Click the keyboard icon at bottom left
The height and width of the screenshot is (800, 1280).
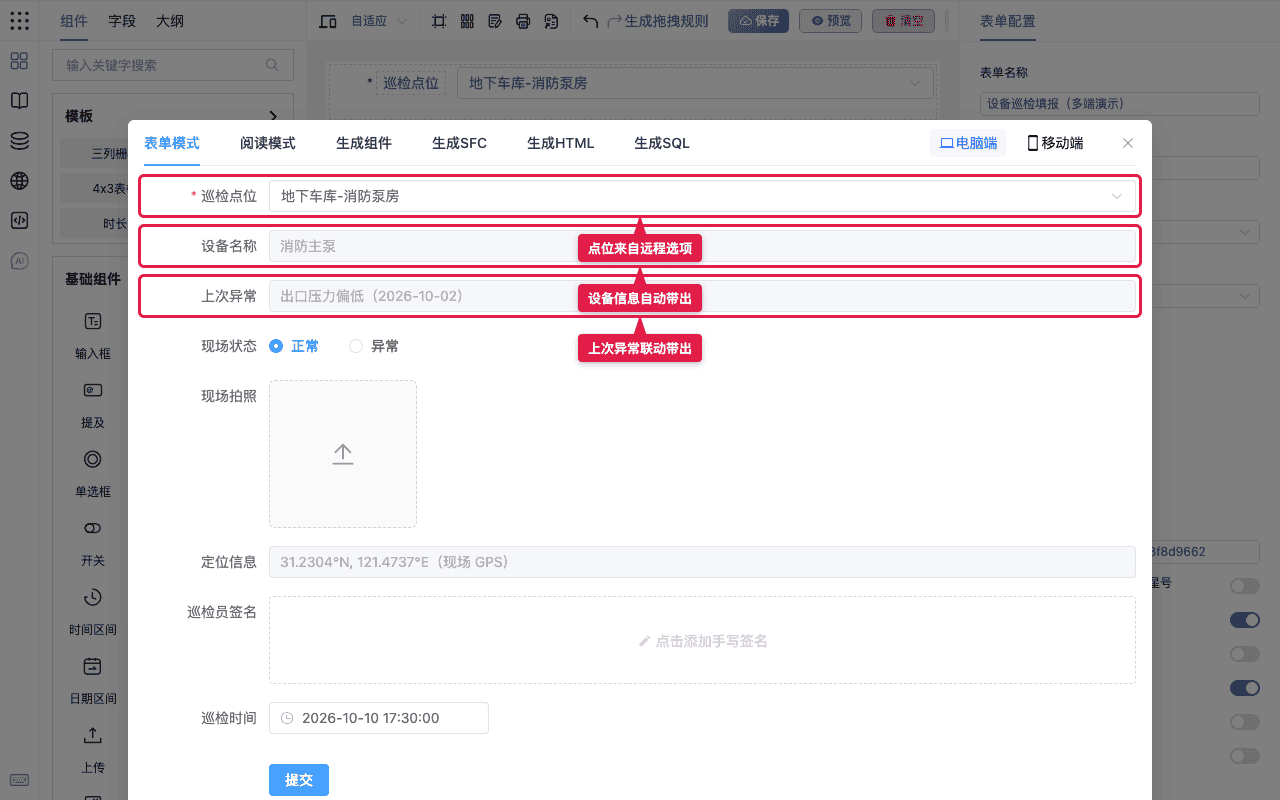coord(19,780)
